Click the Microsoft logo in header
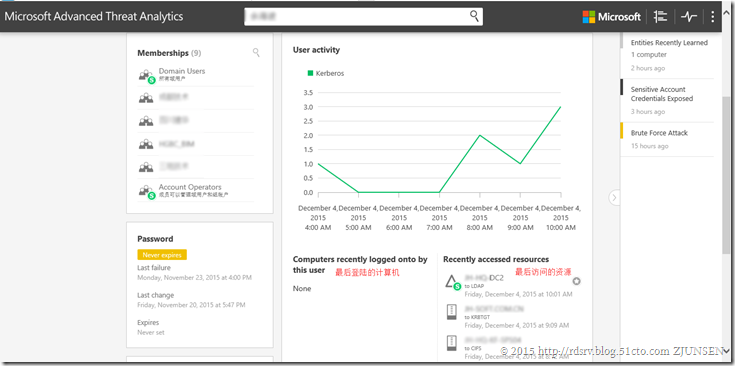Screen dimensions: 735x366 pyautogui.click(x=611, y=17)
